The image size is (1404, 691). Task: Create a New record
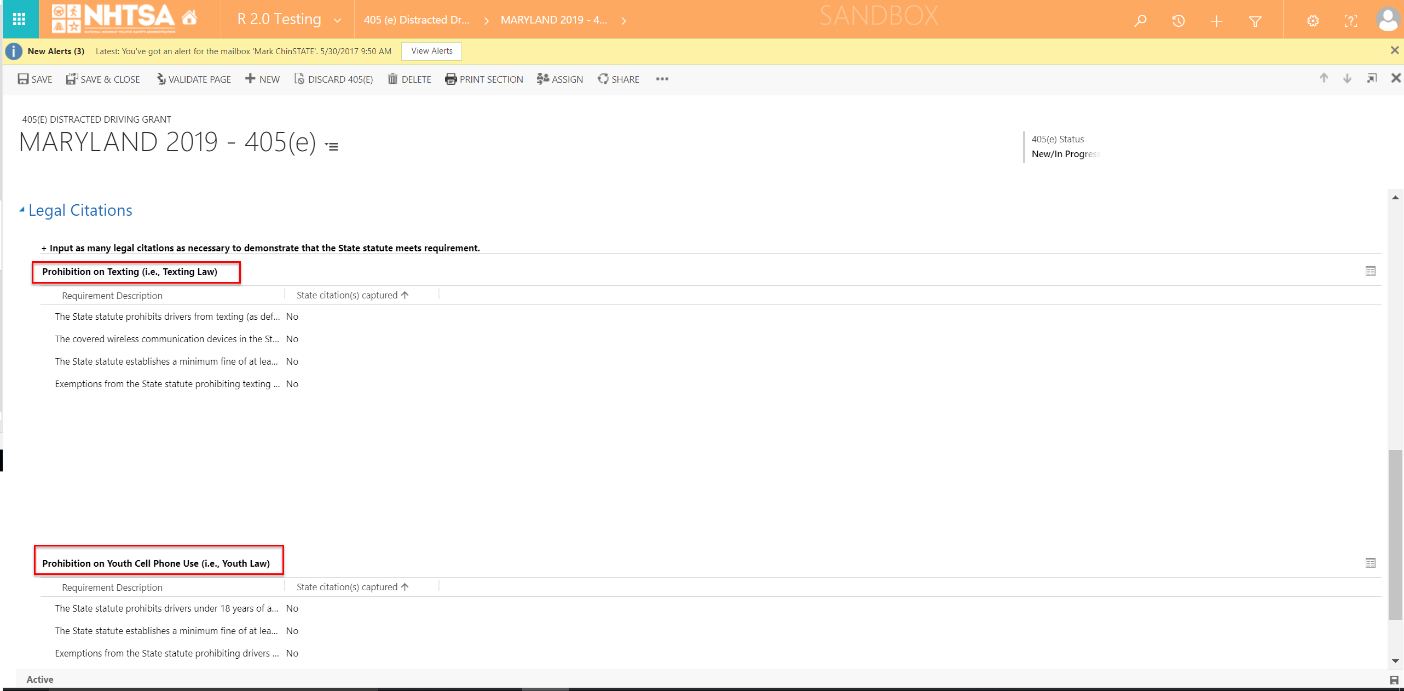[263, 79]
